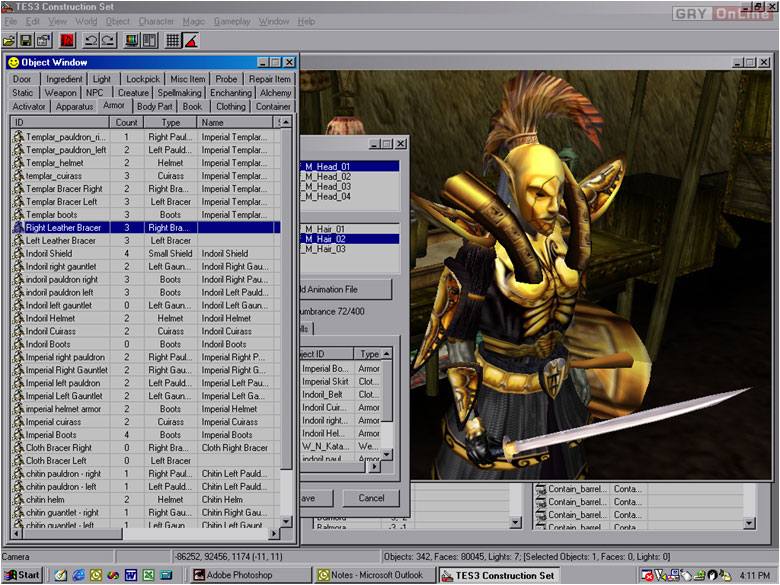Switch to the Misc Item tab
The image size is (780, 585).
click(188, 79)
